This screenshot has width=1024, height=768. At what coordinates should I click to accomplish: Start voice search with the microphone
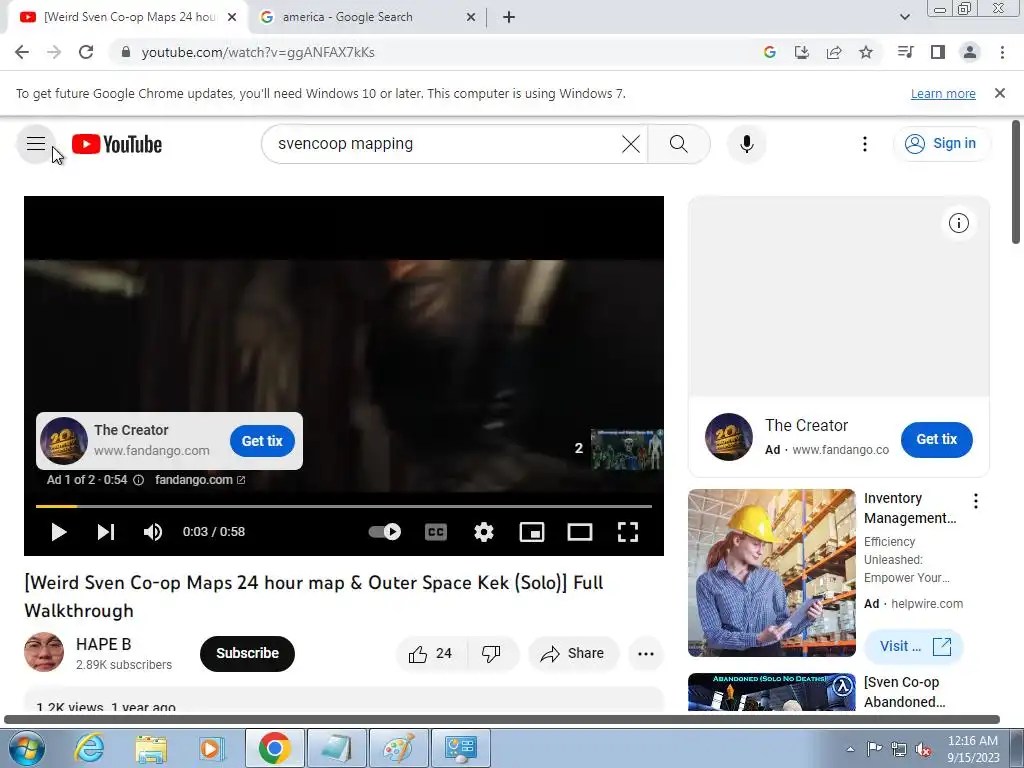click(x=746, y=144)
